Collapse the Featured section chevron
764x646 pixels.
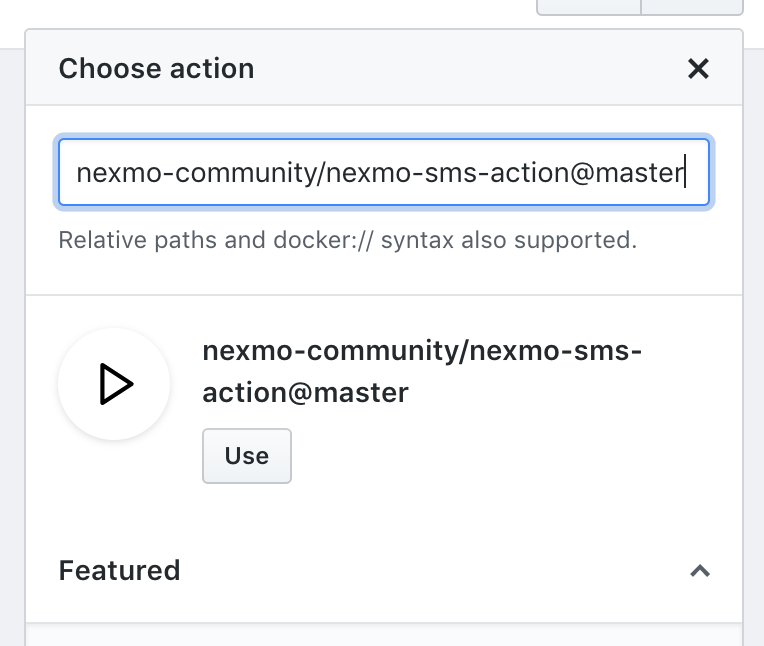700,570
